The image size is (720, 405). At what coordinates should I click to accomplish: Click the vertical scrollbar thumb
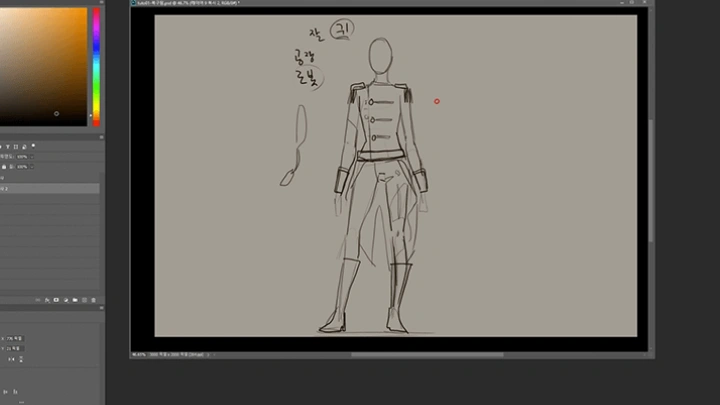[651, 180]
